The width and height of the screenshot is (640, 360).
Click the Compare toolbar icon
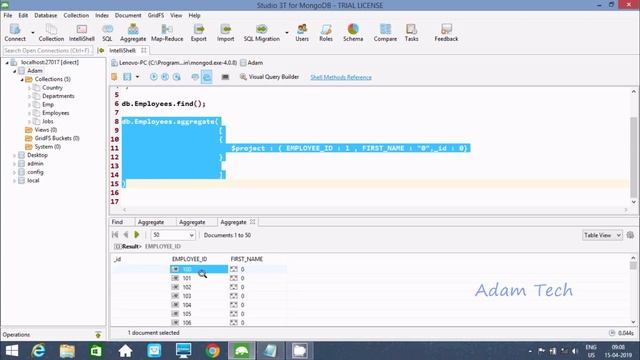tap(385, 33)
